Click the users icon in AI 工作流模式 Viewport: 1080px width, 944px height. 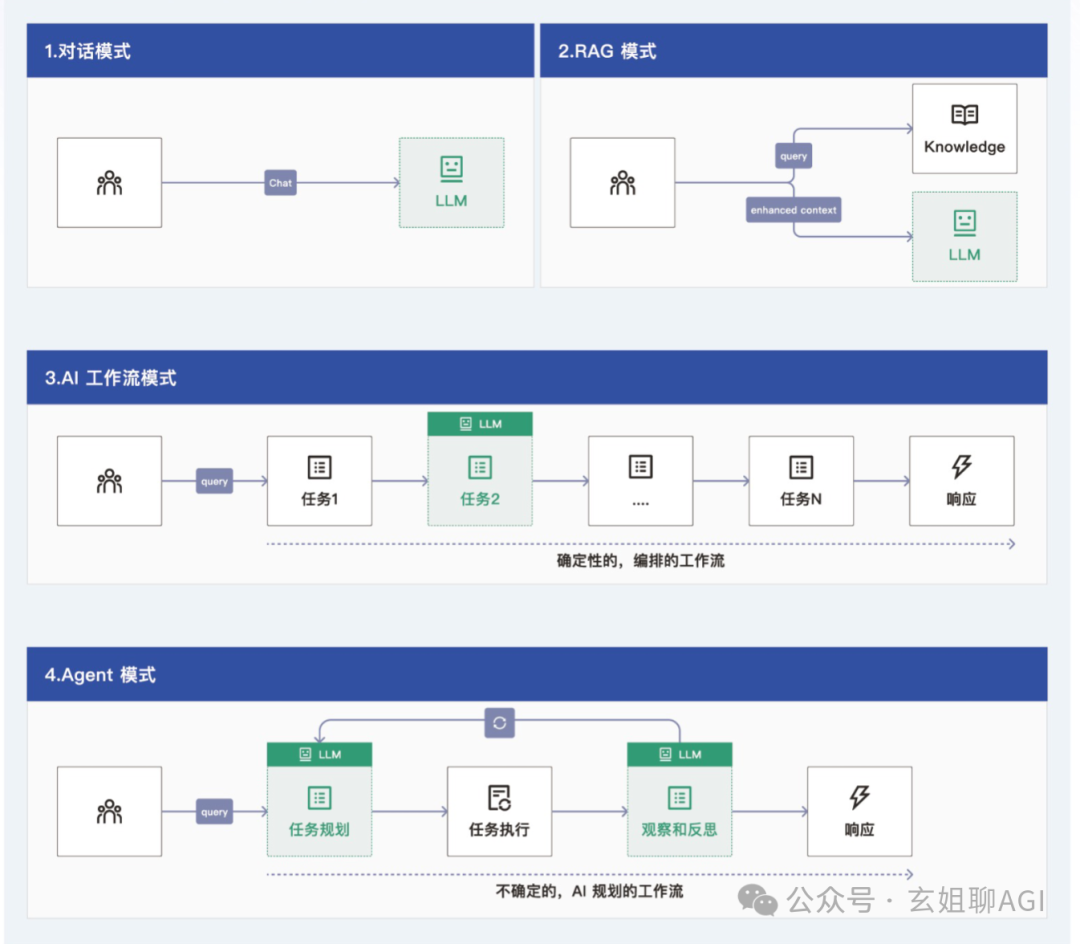click(x=110, y=481)
